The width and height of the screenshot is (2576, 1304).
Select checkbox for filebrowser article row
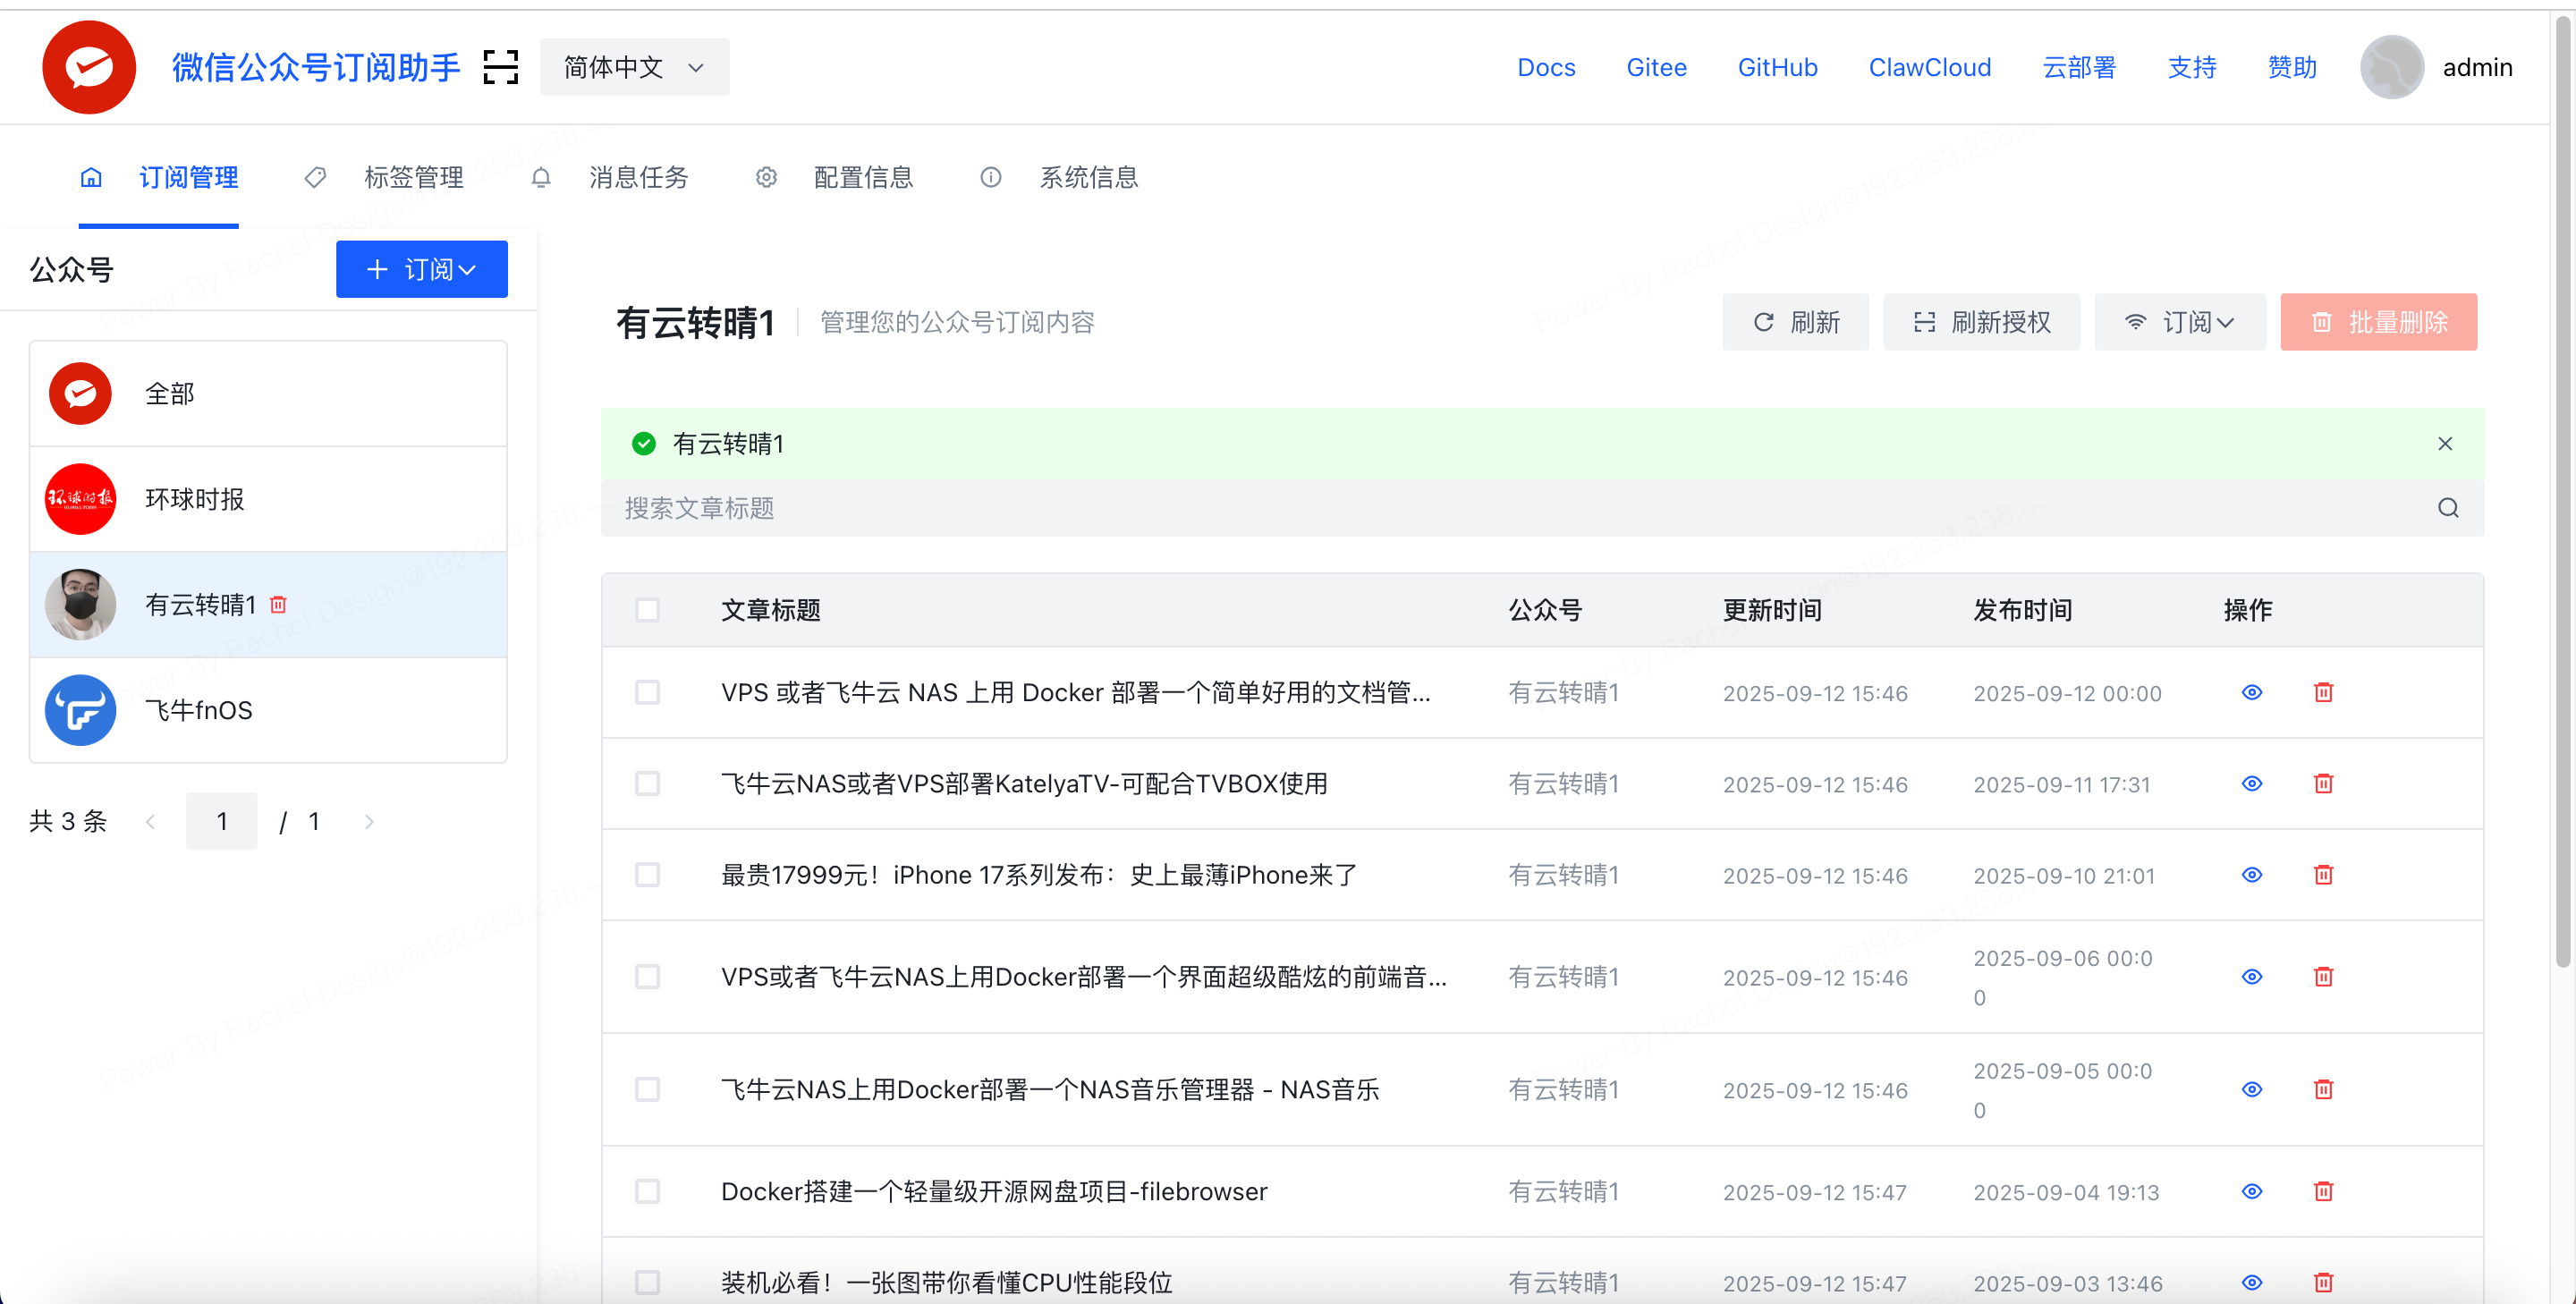pyautogui.click(x=647, y=1191)
